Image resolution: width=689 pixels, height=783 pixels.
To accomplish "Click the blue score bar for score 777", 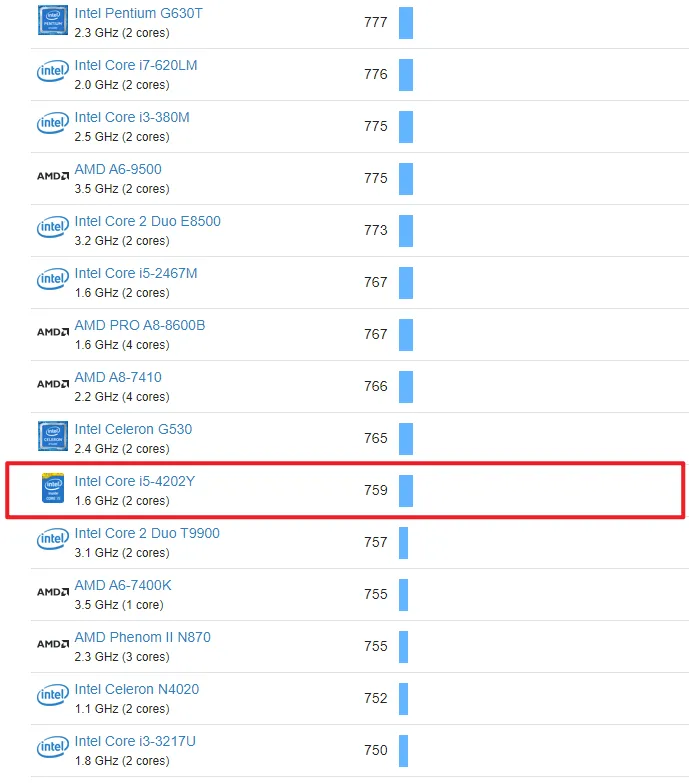I will coord(405,22).
